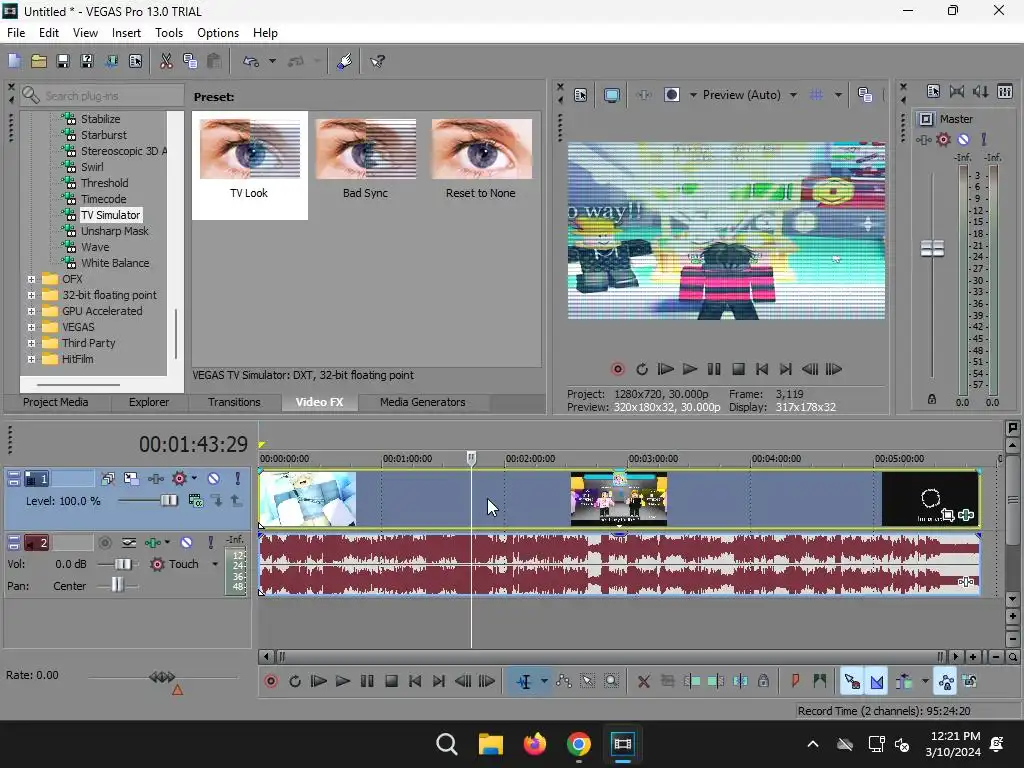Select Unsharp Mask in the FX tree
Image resolution: width=1024 pixels, height=768 pixels.
114,231
